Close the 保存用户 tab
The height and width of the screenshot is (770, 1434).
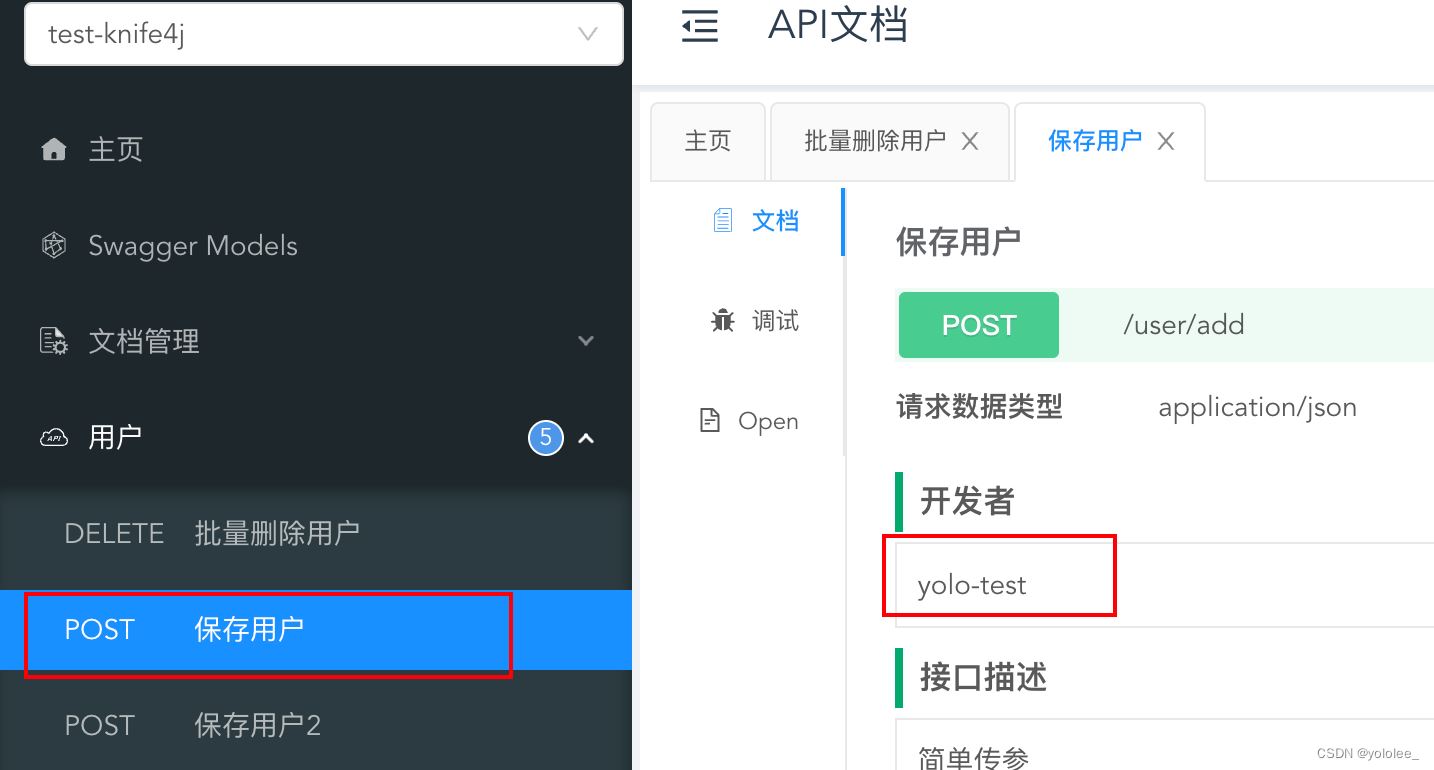[1166, 142]
